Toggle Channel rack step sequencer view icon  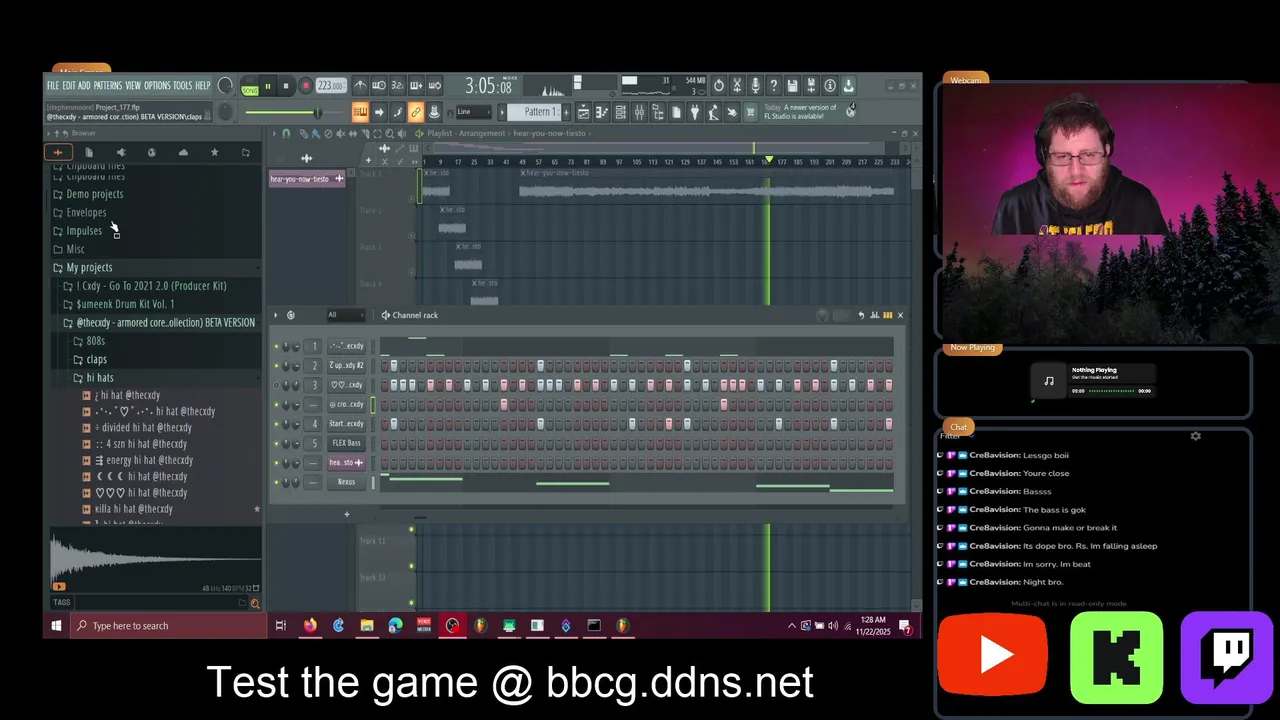pyautogui.click(x=887, y=315)
